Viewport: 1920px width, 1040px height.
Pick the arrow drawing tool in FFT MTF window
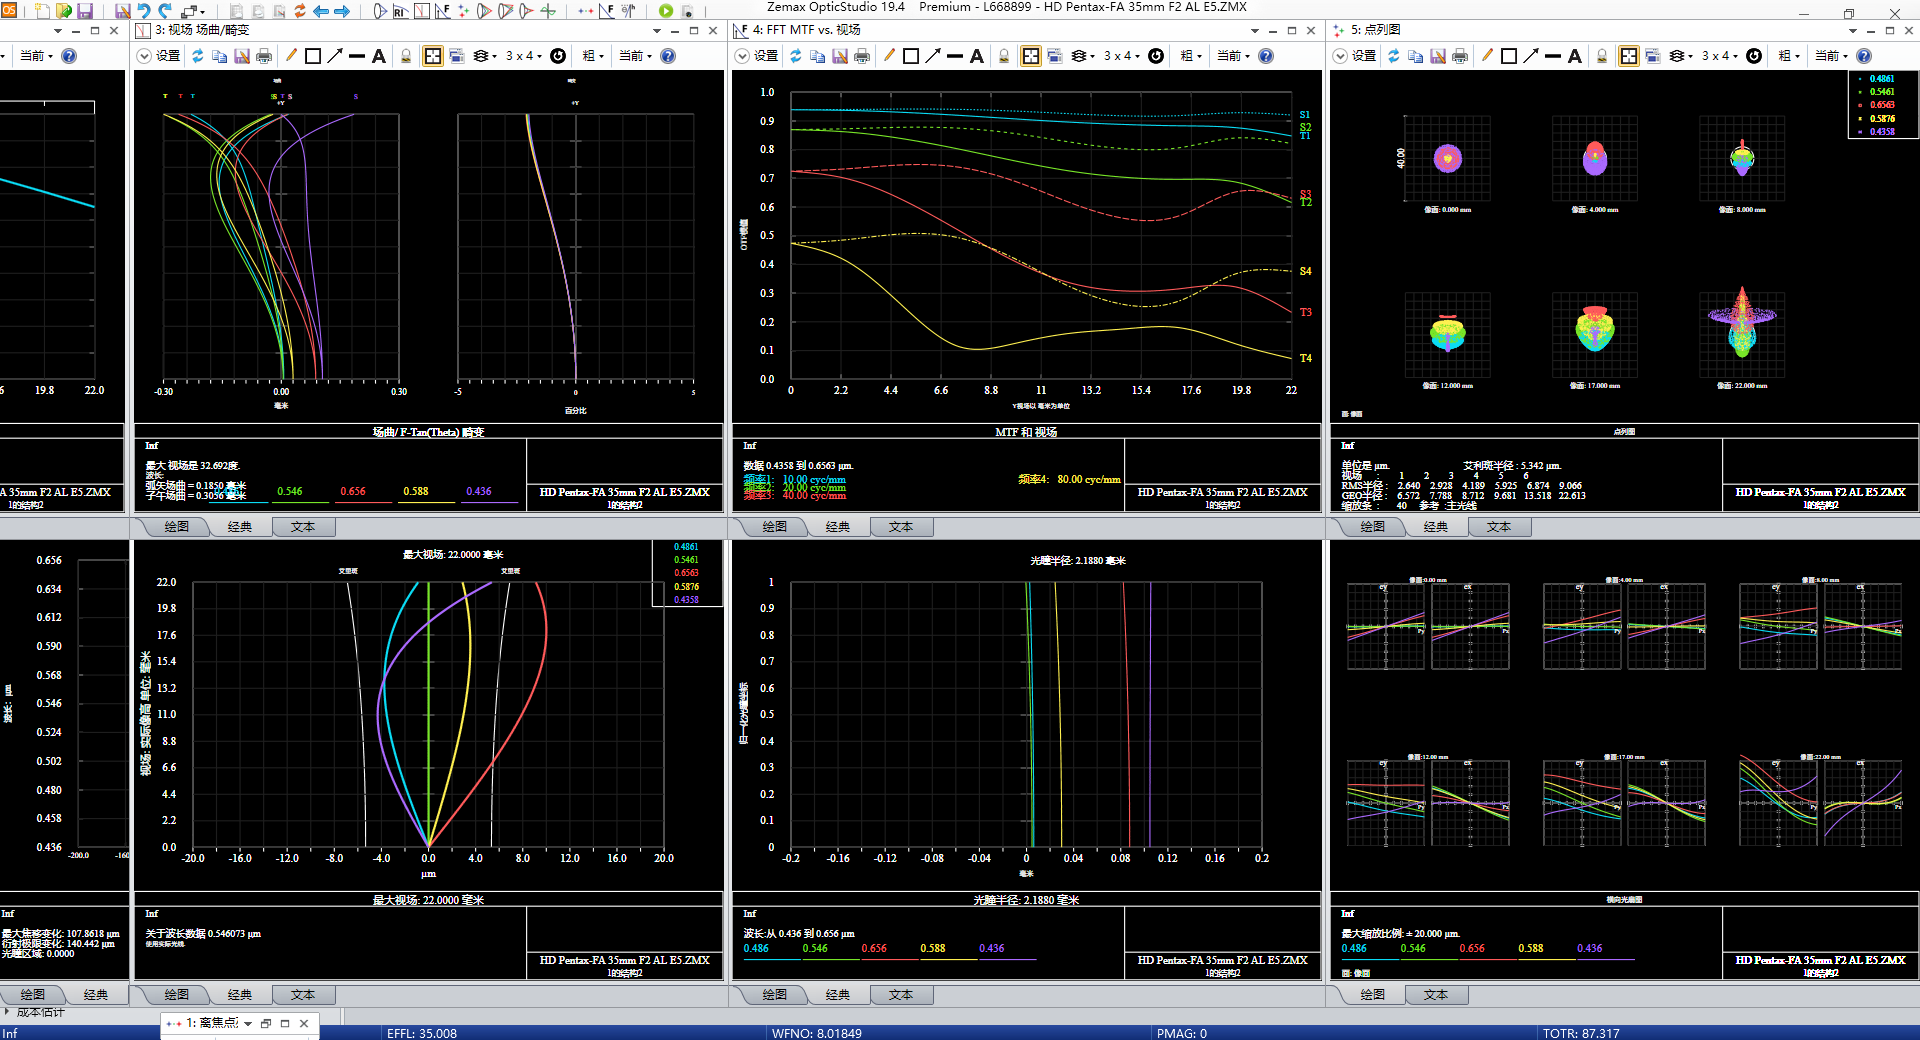click(x=933, y=56)
